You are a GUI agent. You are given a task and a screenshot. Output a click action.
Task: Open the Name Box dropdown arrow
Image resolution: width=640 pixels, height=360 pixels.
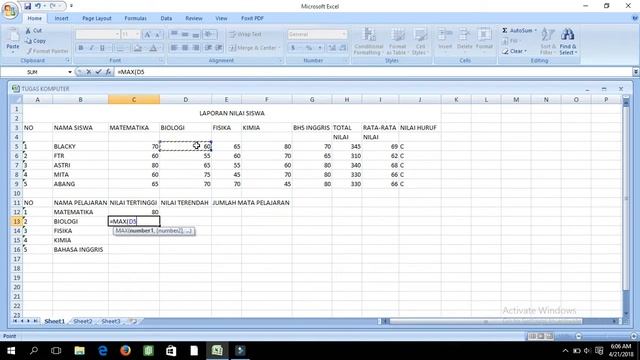click(70, 72)
